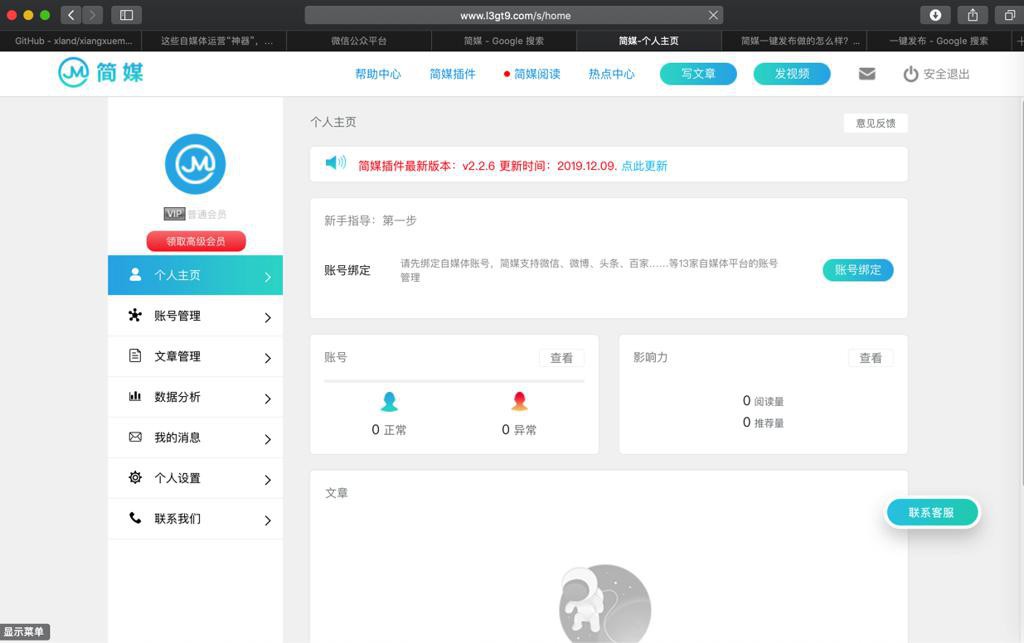The width and height of the screenshot is (1024, 643).
Task: Click the envelope icon for 我的消息
Action: click(x=135, y=437)
